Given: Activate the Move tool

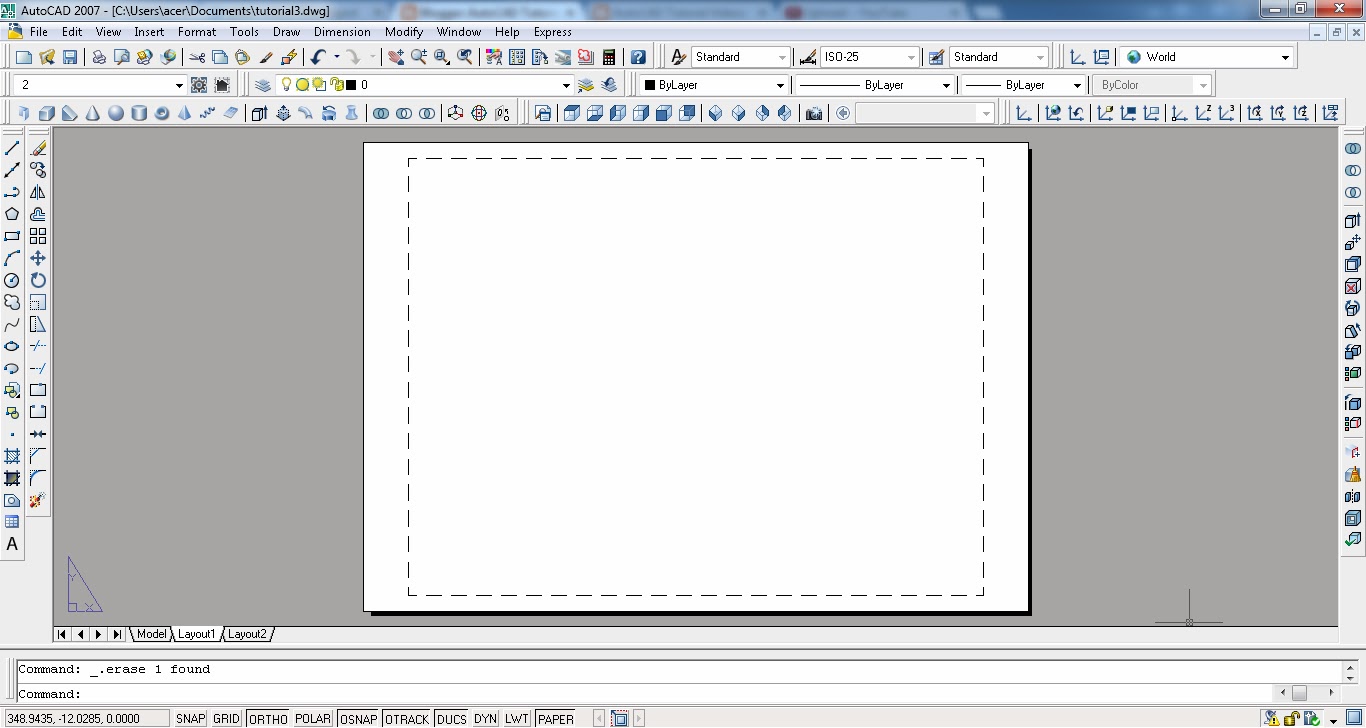Looking at the screenshot, I should 38,257.
